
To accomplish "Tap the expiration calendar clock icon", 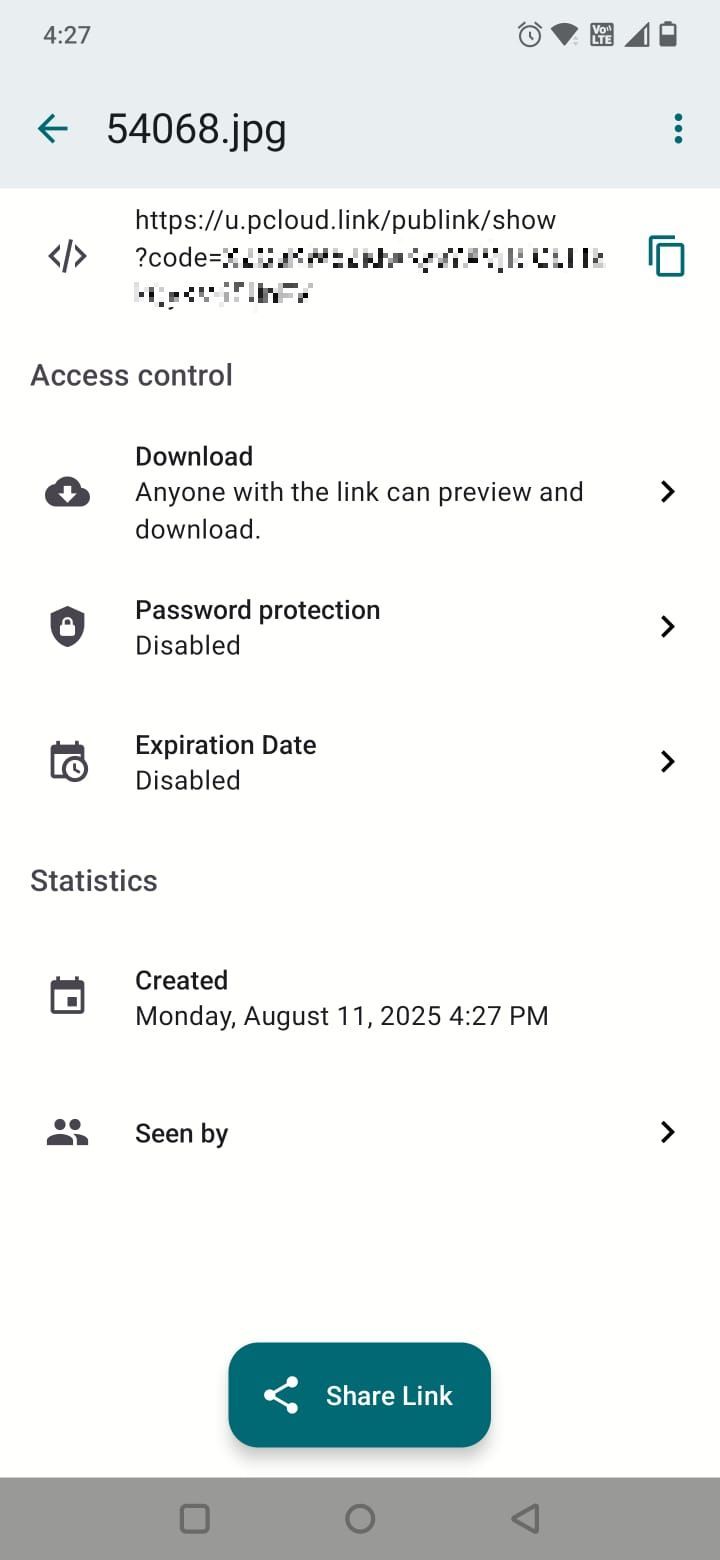I will 68,762.
